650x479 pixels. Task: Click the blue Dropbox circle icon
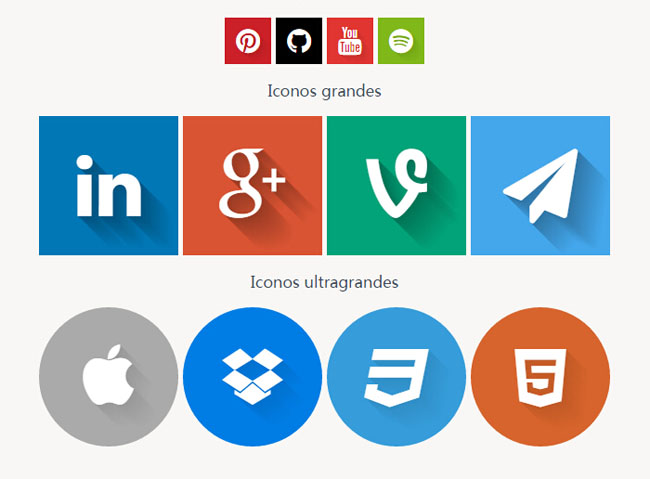click(x=252, y=377)
